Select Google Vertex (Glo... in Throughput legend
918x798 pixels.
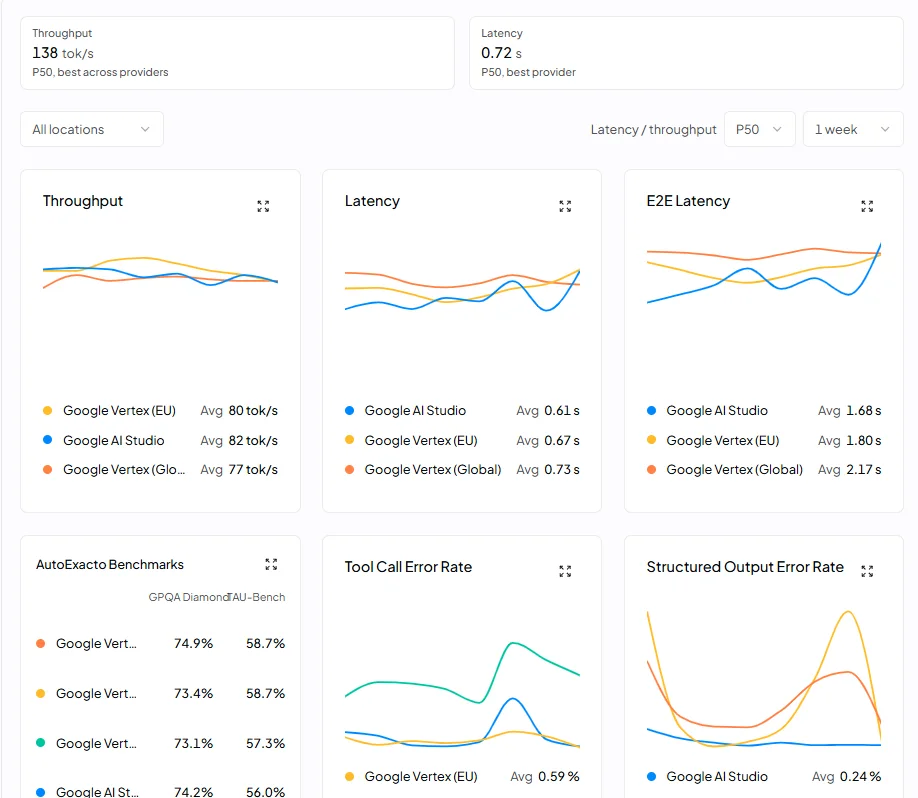click(124, 470)
